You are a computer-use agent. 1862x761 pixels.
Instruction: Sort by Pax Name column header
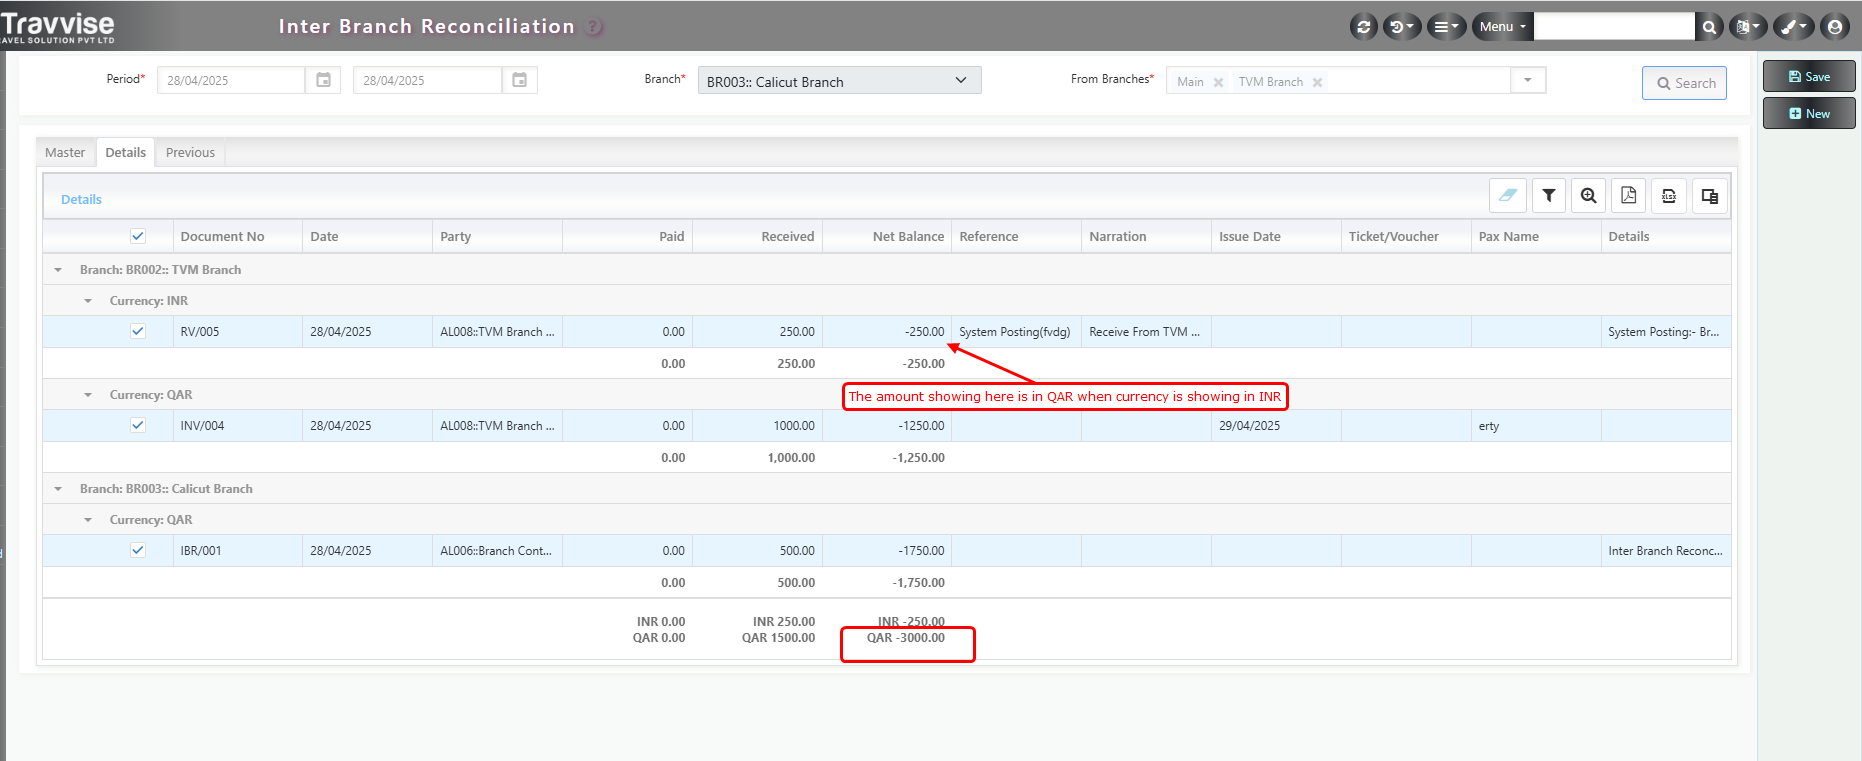(1536, 237)
